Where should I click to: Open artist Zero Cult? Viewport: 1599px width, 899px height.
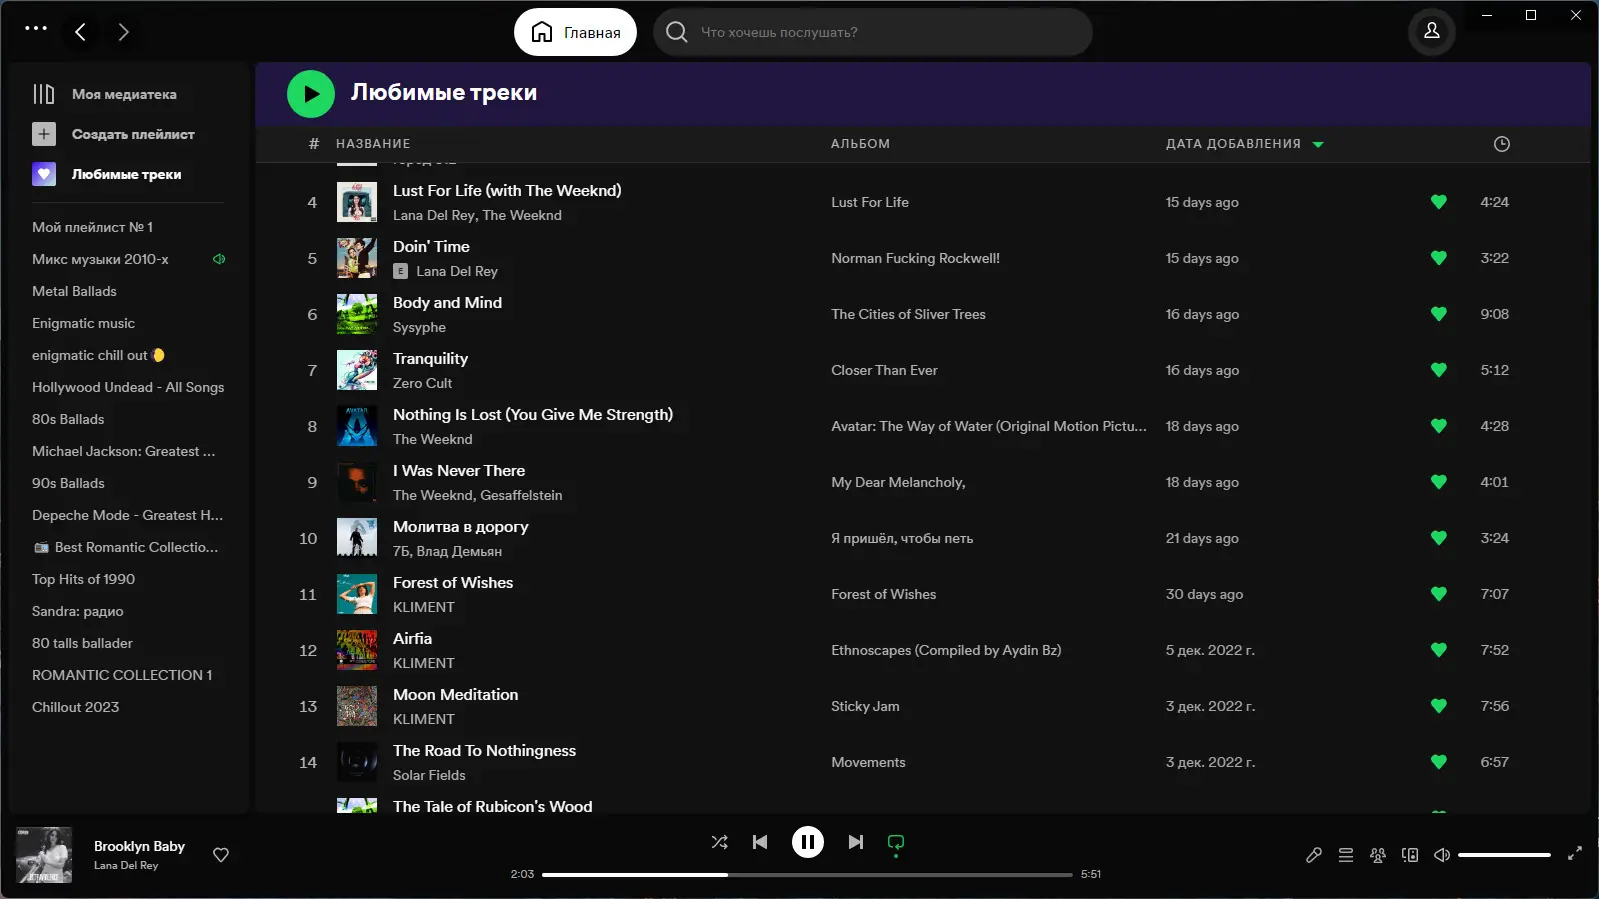(422, 383)
